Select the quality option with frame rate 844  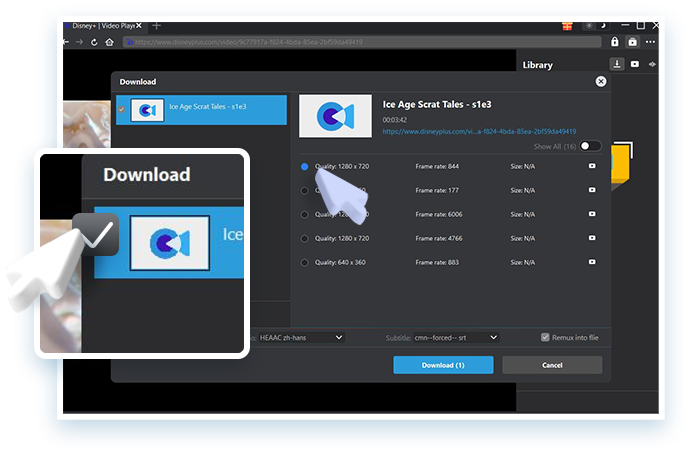coord(304,166)
